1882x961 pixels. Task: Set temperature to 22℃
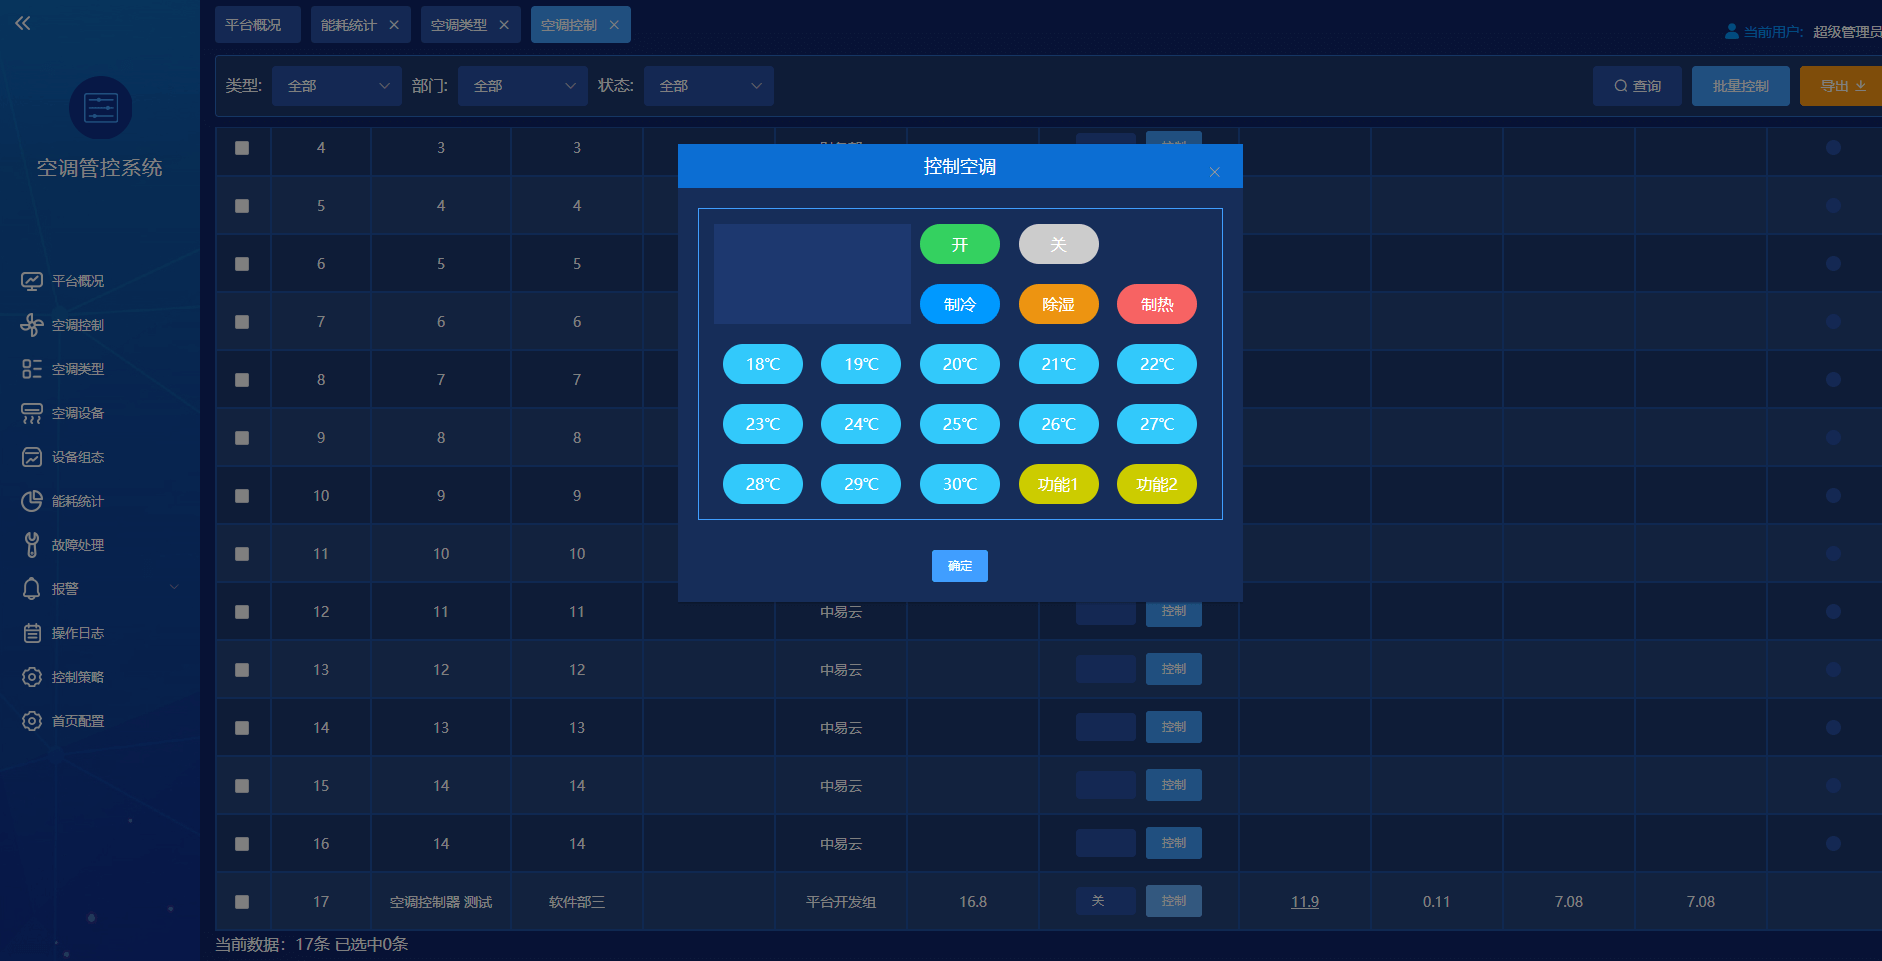coord(1157,364)
